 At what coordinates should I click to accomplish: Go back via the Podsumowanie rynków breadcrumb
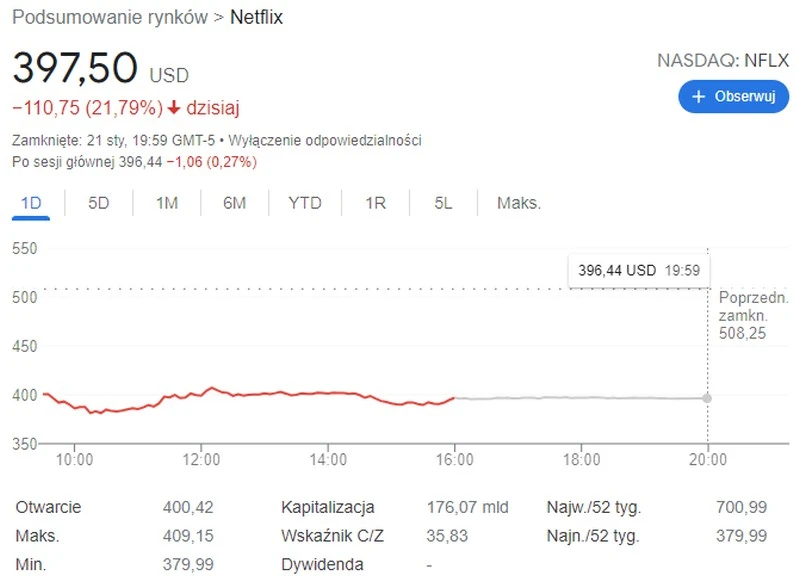[108, 17]
